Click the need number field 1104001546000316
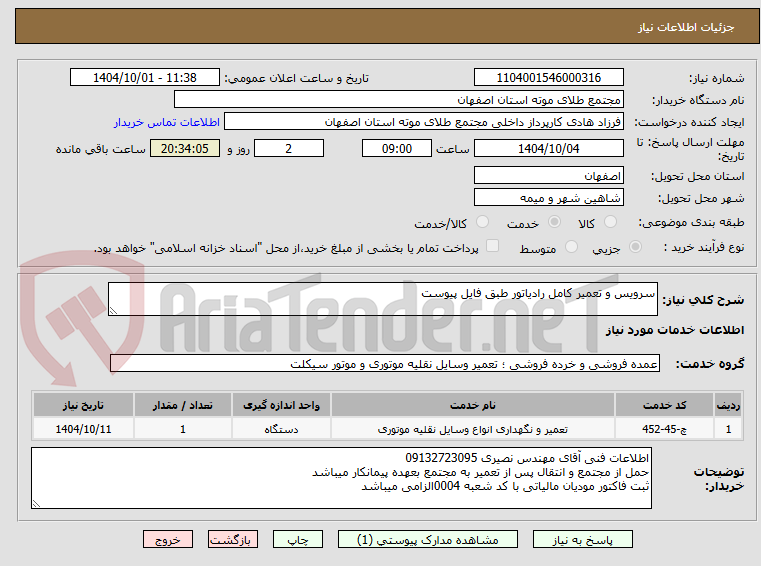The width and height of the screenshot is (761, 566). click(x=548, y=78)
